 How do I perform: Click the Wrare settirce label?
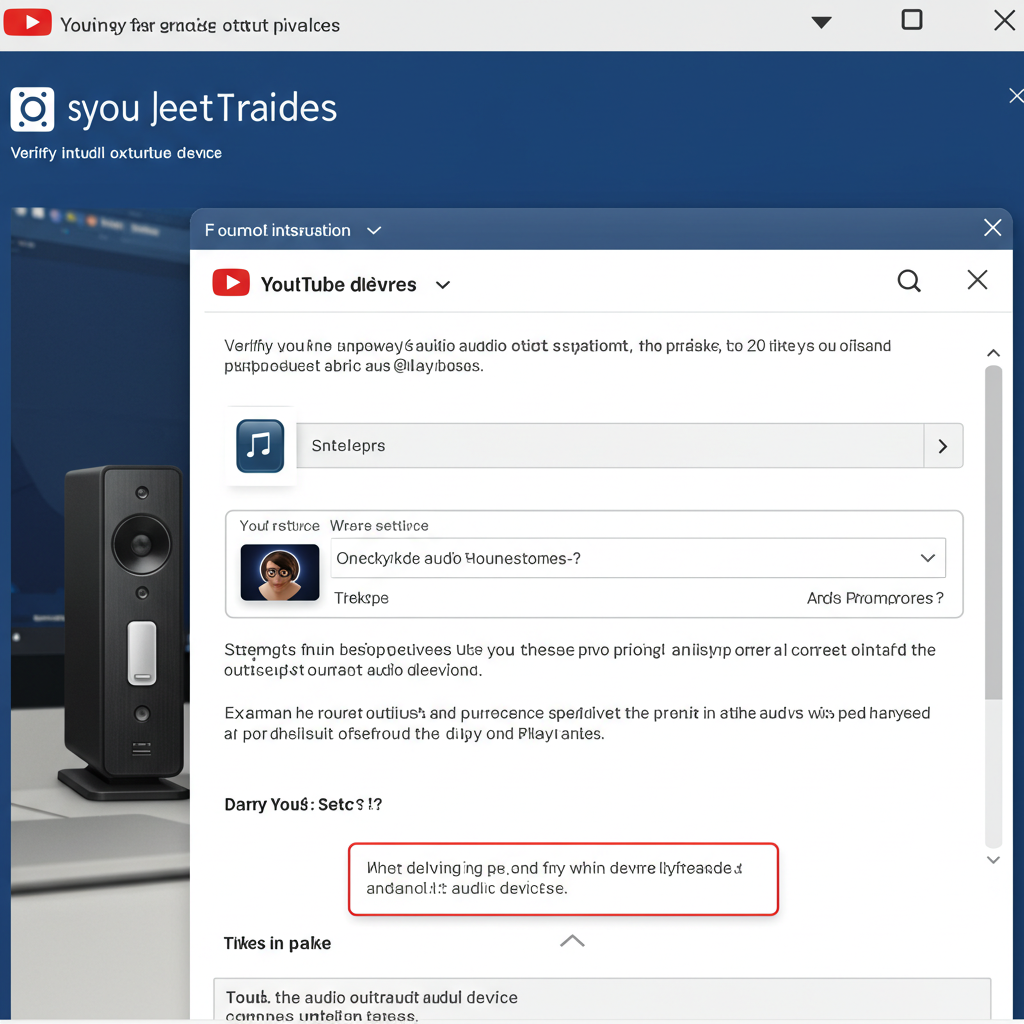[379, 526]
